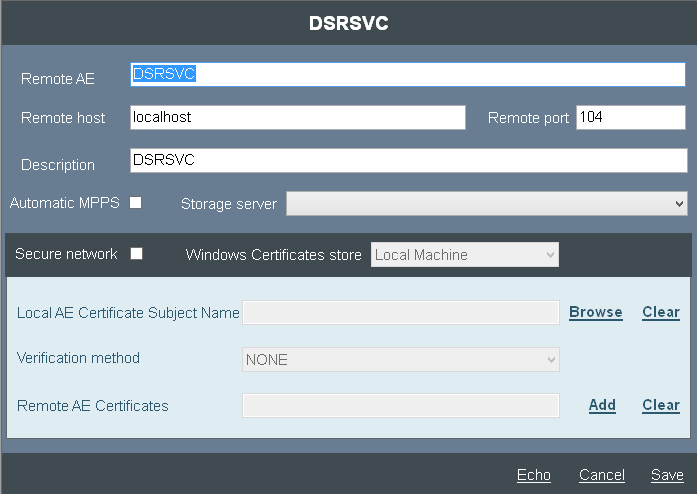Select the Remote AE Certificates field
Viewport: 697px width, 494px height.
click(x=400, y=405)
